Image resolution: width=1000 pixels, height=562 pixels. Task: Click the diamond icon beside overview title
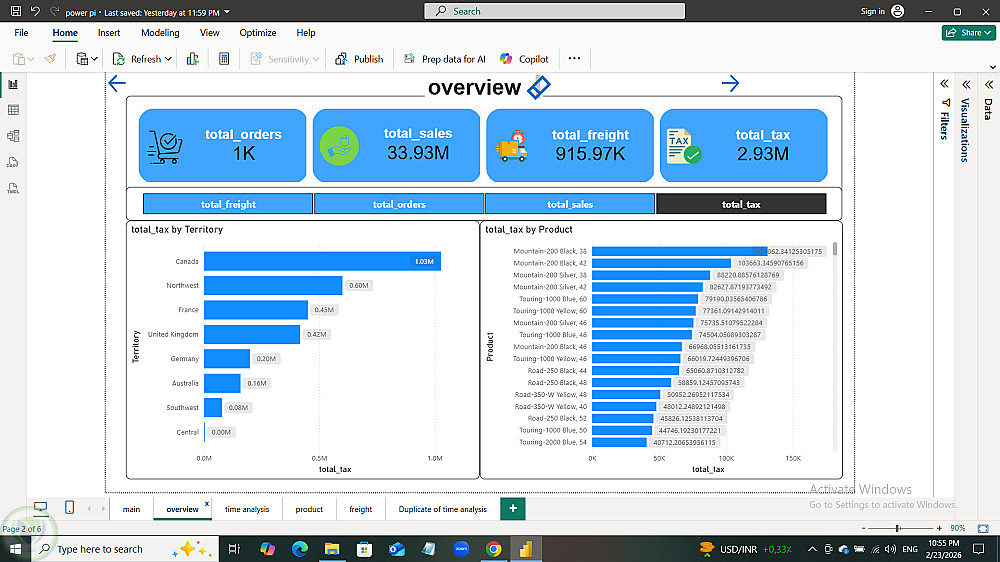539,87
